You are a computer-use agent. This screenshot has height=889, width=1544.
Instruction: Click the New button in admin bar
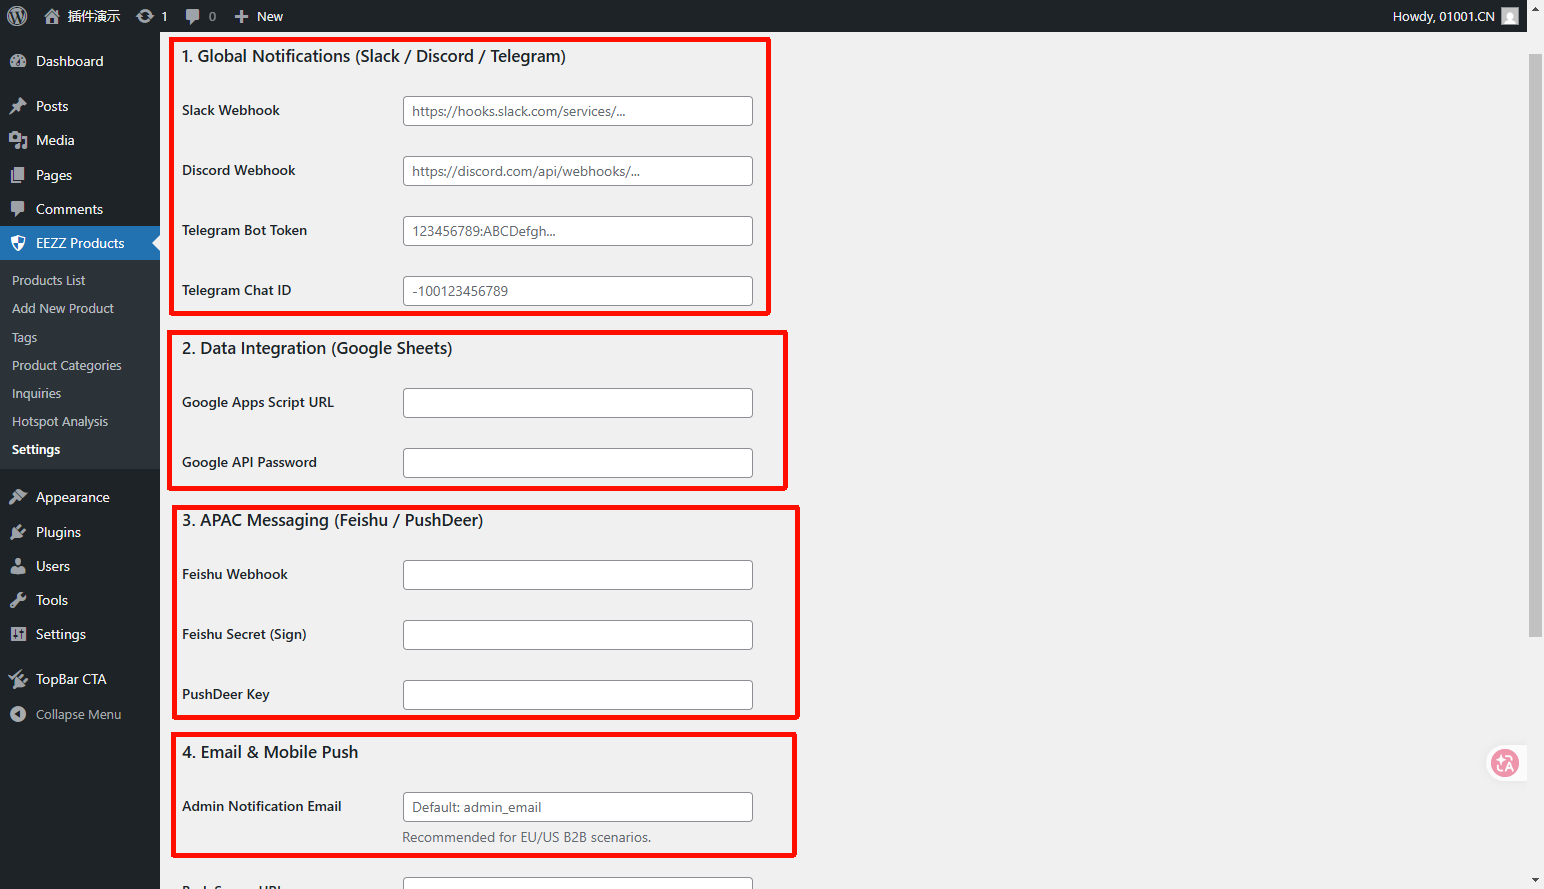[x=259, y=16]
